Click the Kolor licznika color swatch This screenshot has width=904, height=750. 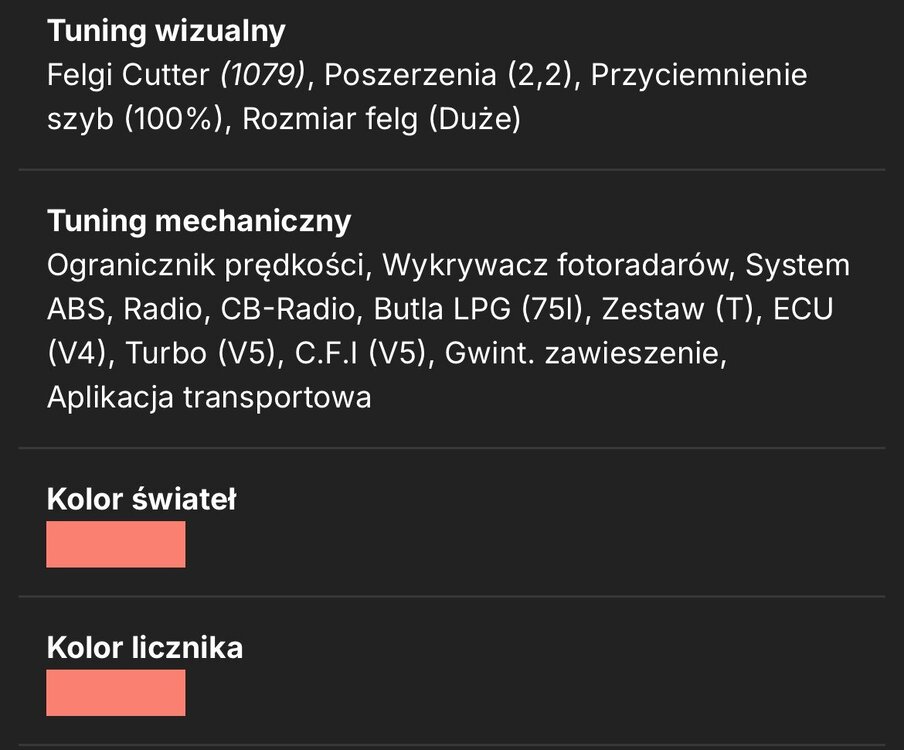point(116,692)
